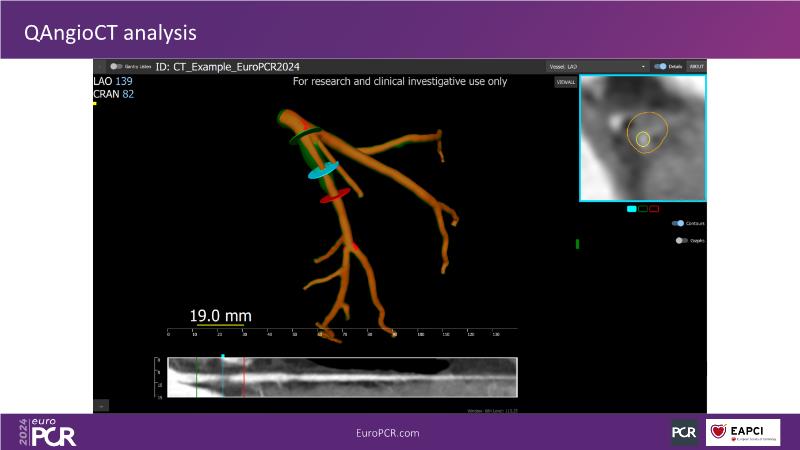Image resolution: width=800 pixels, height=450 pixels.
Task: Click the VIEW ALL button
Action: (x=565, y=82)
